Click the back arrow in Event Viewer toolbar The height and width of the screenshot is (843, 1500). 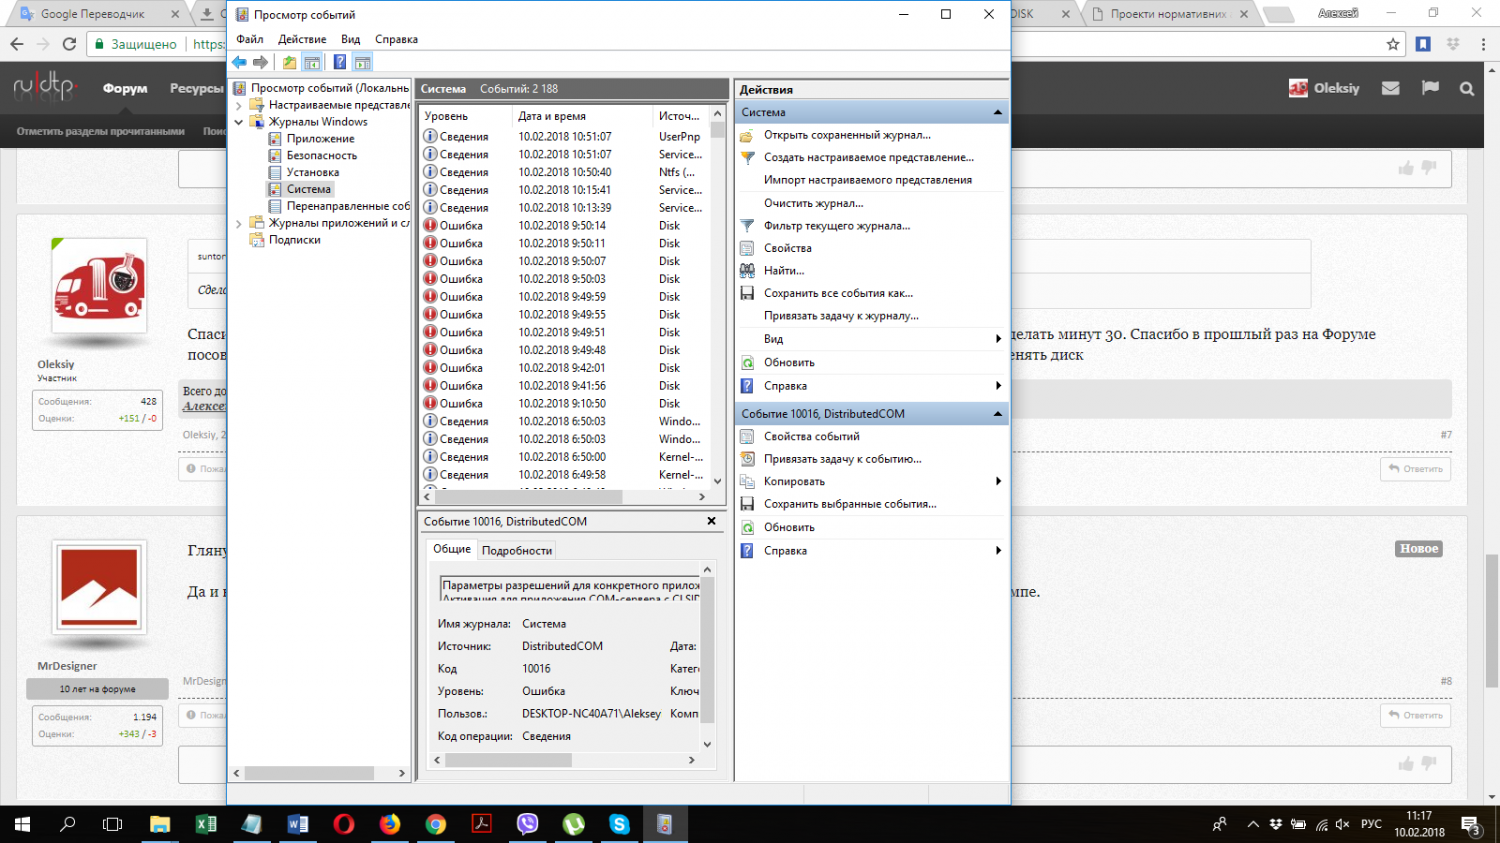click(240, 62)
